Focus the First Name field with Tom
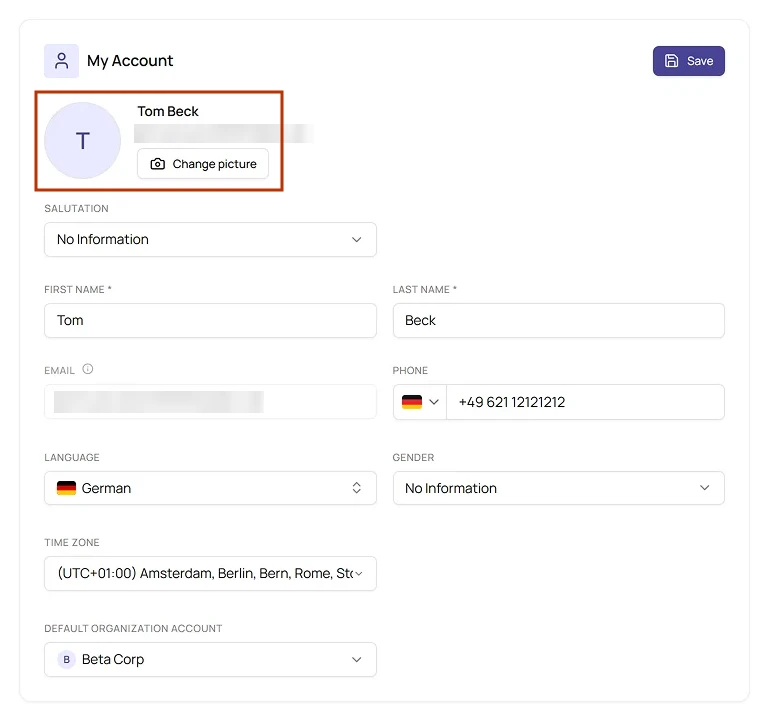Image resolution: width=770 pixels, height=722 pixels. point(210,320)
